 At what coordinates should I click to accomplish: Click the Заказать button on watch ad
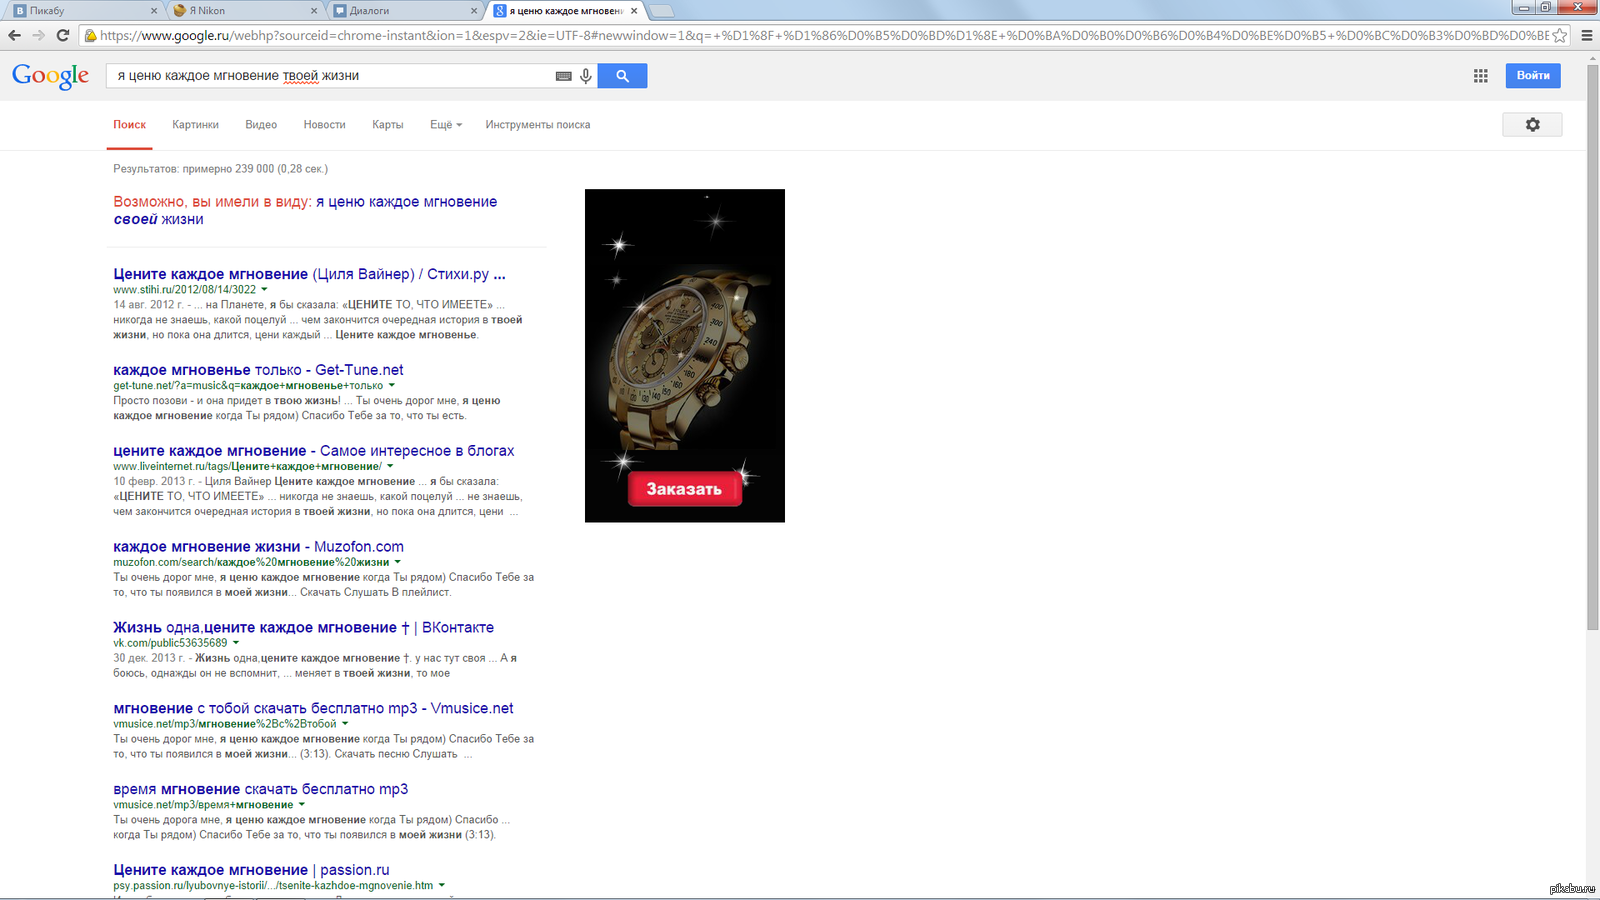(x=684, y=489)
